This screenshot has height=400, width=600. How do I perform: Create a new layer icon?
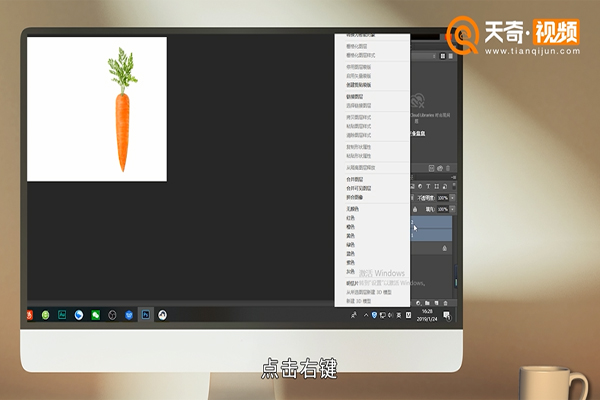(x=436, y=303)
